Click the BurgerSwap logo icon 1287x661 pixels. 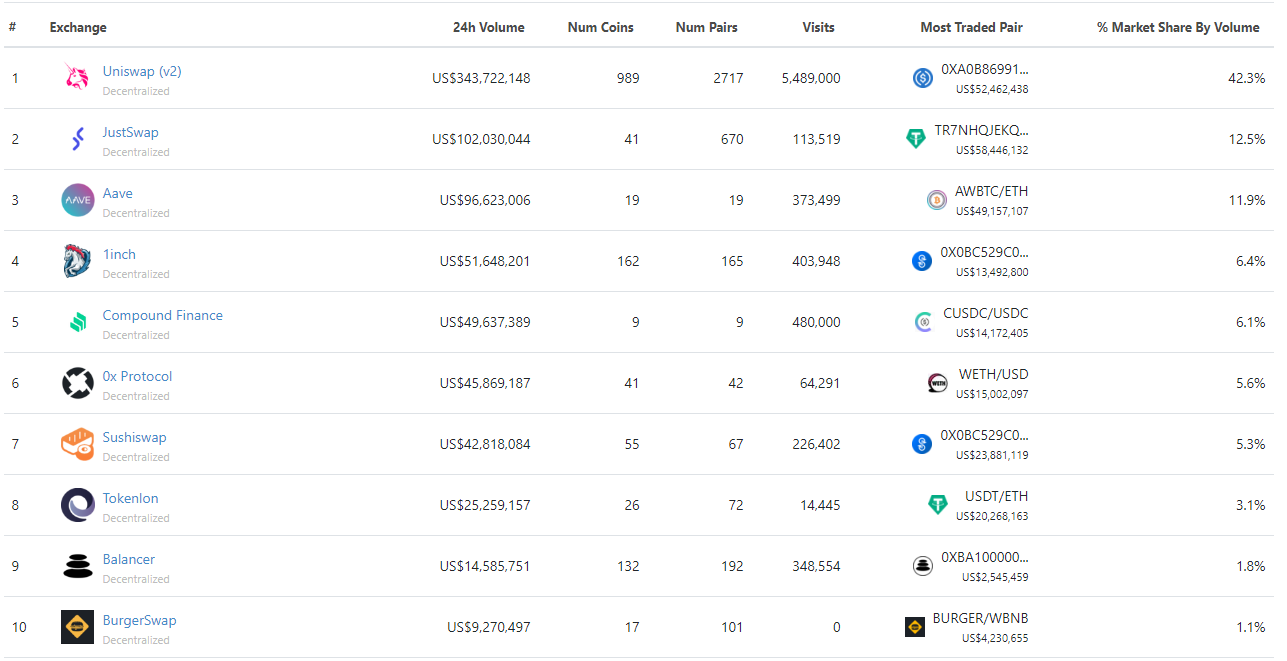pos(77,627)
